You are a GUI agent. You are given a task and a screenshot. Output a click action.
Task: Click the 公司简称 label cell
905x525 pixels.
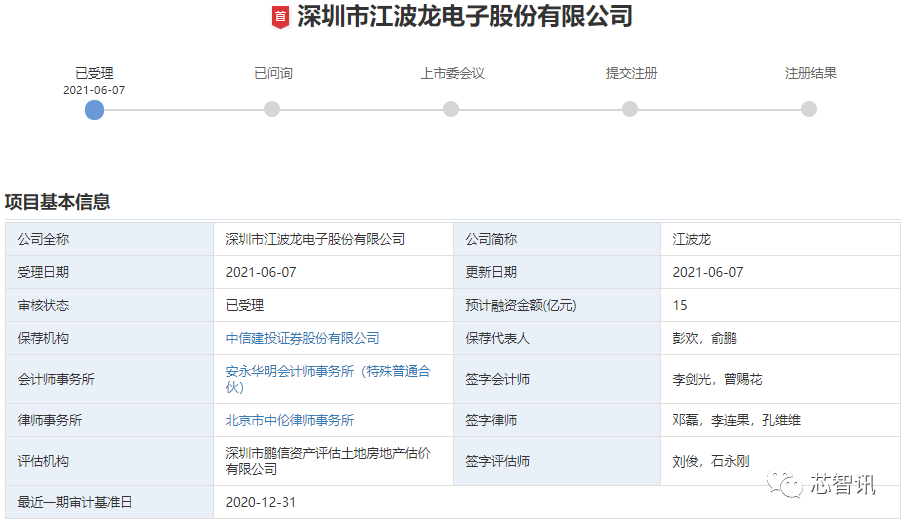click(557, 239)
